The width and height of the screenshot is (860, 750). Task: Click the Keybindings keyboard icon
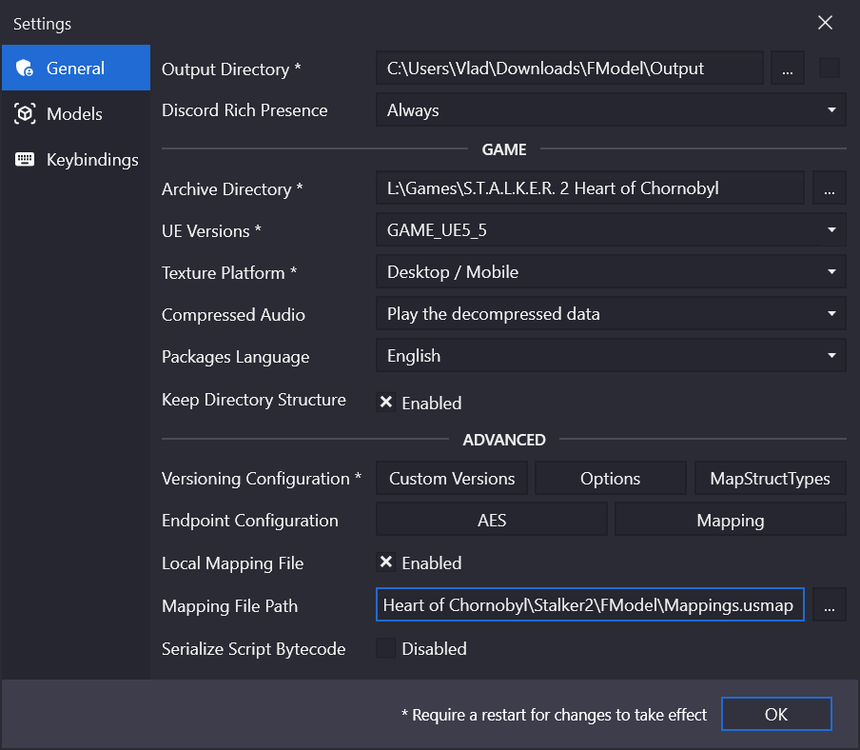point(25,160)
